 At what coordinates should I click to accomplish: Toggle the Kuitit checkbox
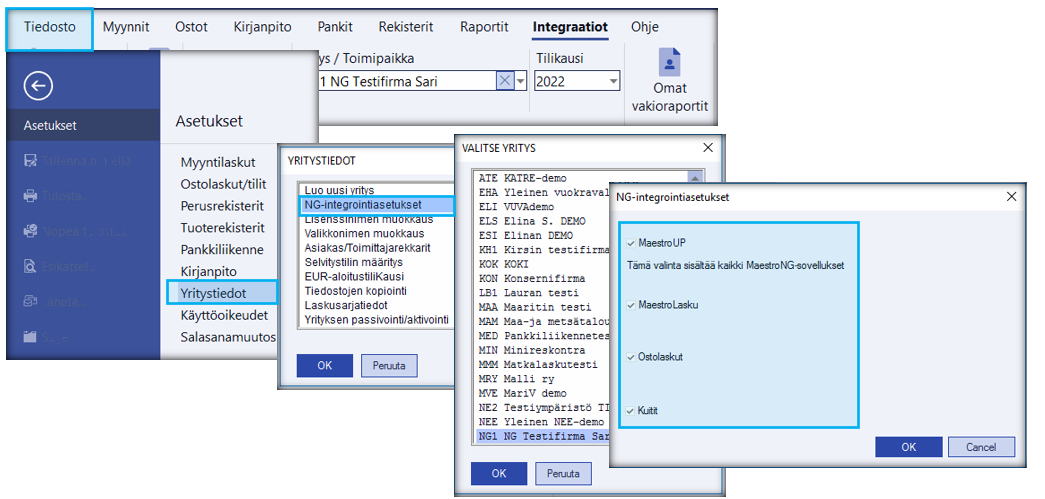tap(629, 410)
